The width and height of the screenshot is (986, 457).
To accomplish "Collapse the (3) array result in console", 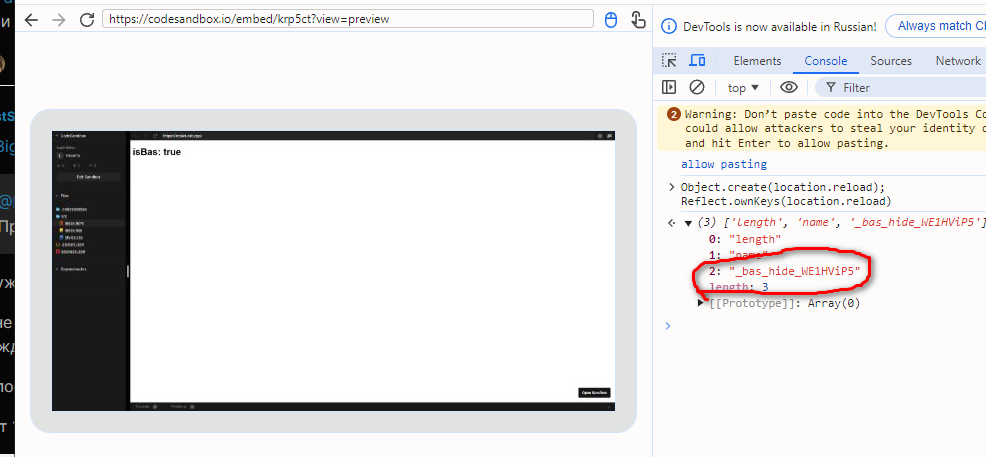I will 688,222.
